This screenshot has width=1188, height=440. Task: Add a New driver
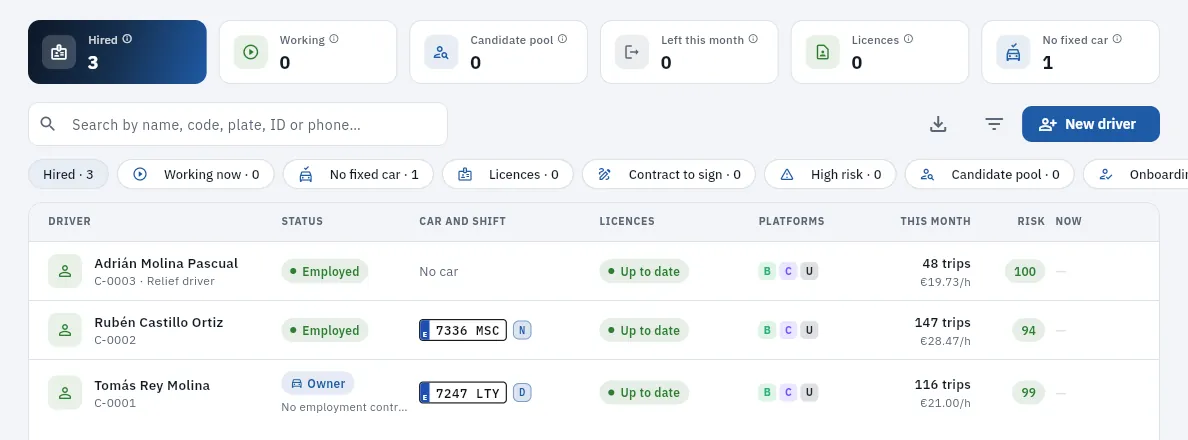click(x=1090, y=124)
